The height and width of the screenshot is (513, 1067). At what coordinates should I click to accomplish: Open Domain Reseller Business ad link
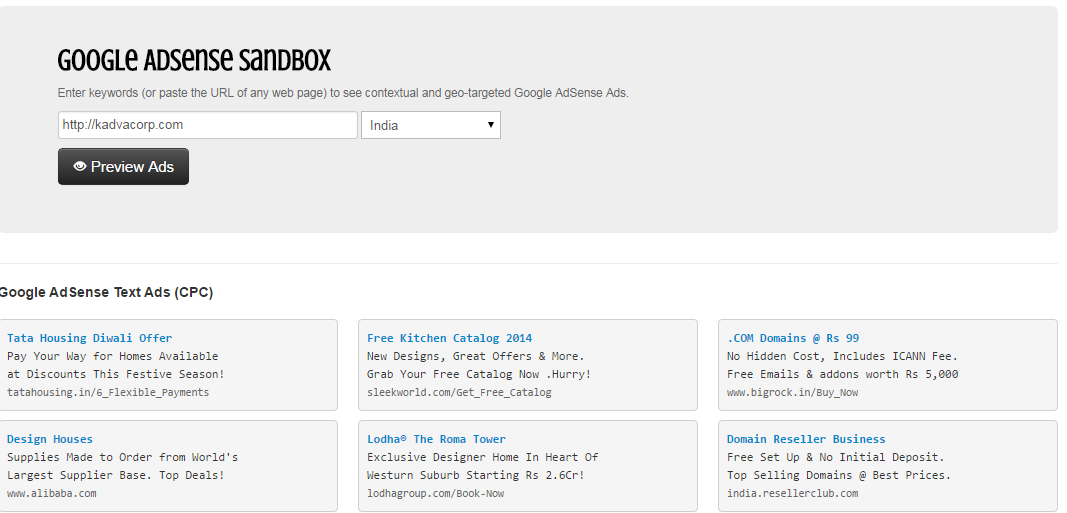point(806,439)
